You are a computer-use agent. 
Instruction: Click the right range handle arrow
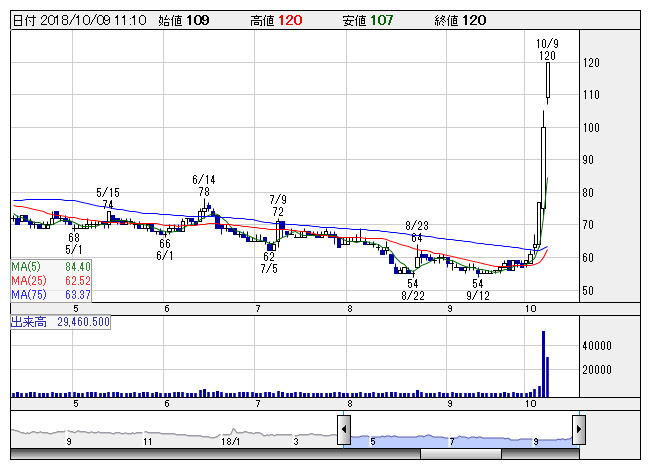tap(578, 430)
